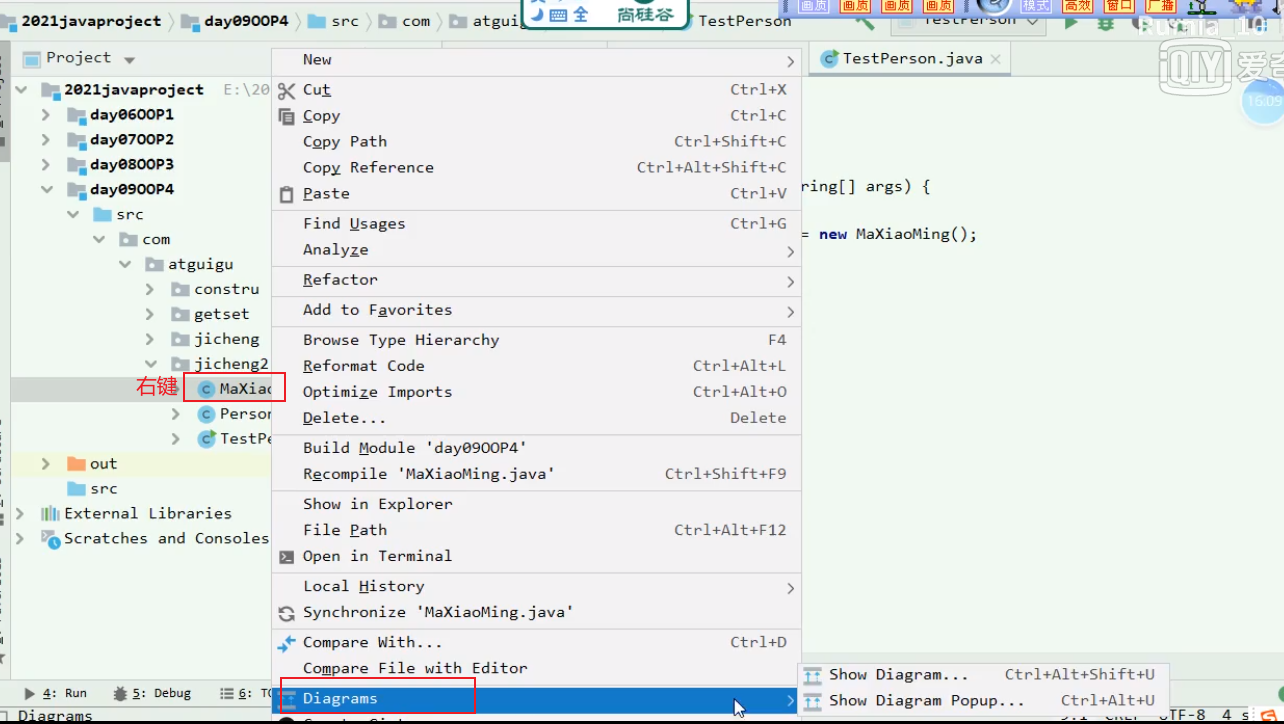Screen dimensions: 1284x724
Task: Choose Compare File with Editor
Action: click(x=537, y=669)
